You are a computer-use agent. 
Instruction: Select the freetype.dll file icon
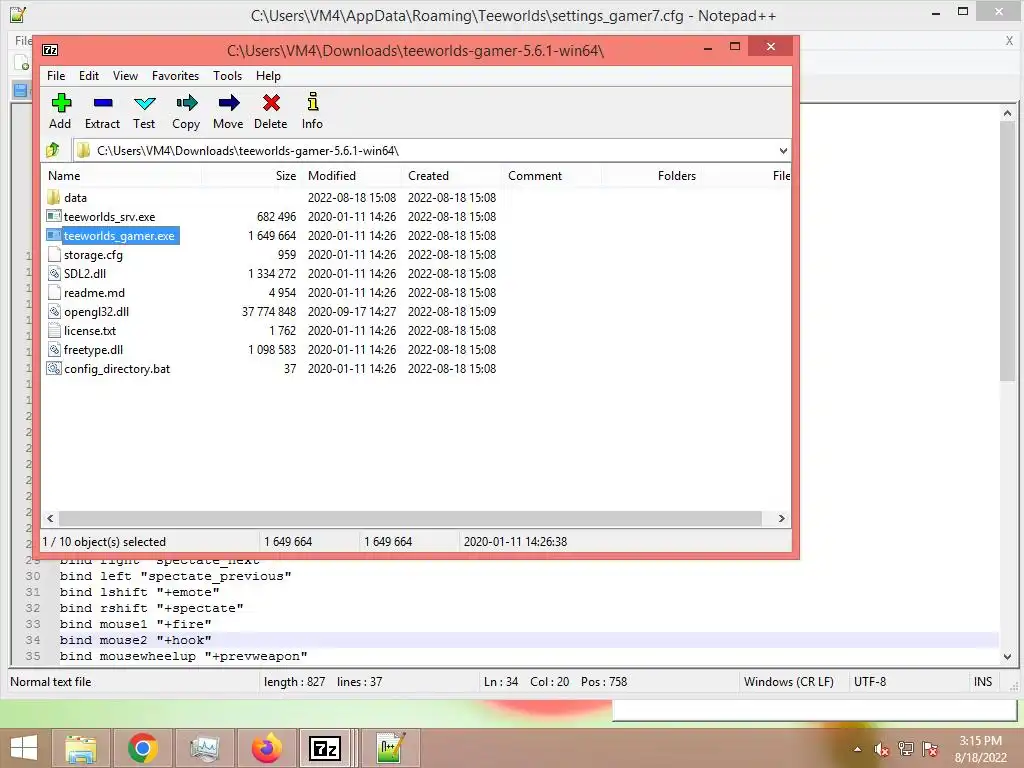pyautogui.click(x=54, y=349)
